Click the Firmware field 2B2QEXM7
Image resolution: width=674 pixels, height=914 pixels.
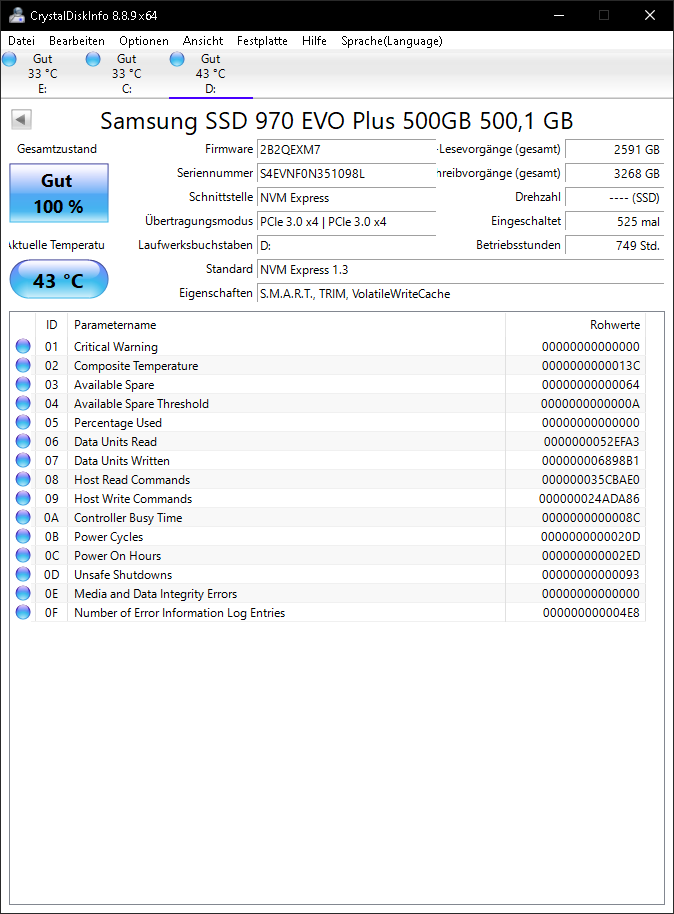point(346,150)
